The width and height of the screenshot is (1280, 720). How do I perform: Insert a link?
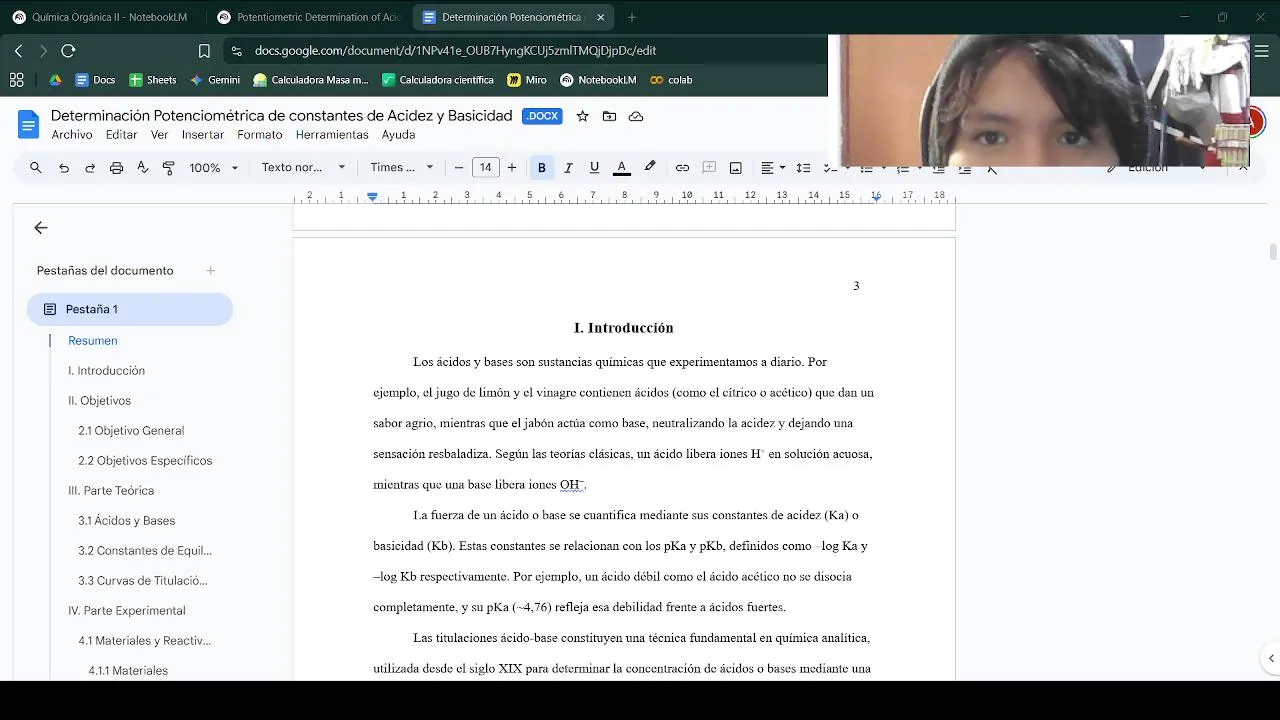[x=682, y=168]
